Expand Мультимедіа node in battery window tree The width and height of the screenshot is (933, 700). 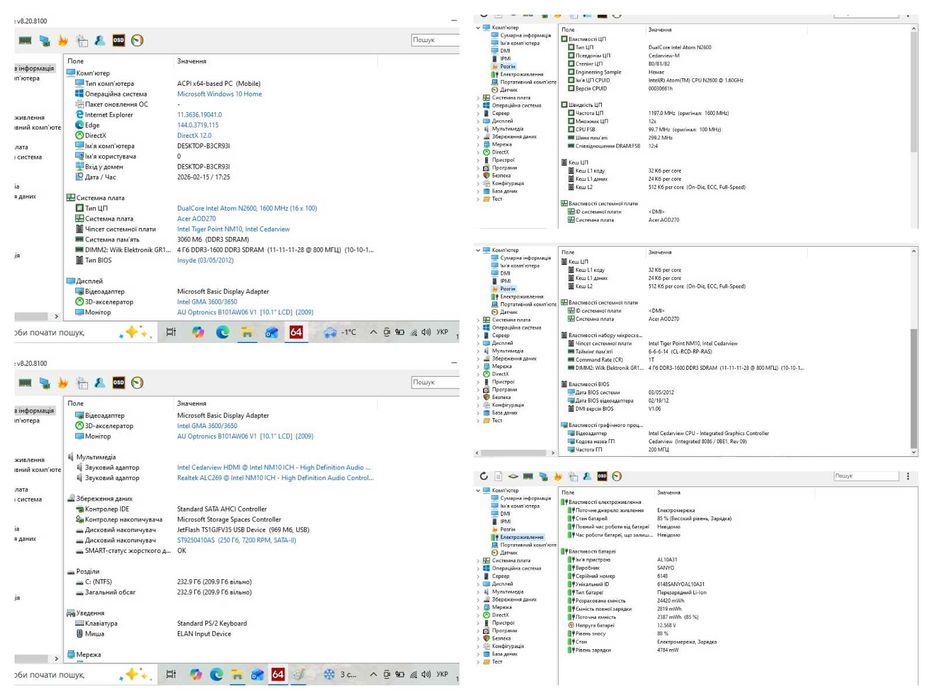click(478, 592)
